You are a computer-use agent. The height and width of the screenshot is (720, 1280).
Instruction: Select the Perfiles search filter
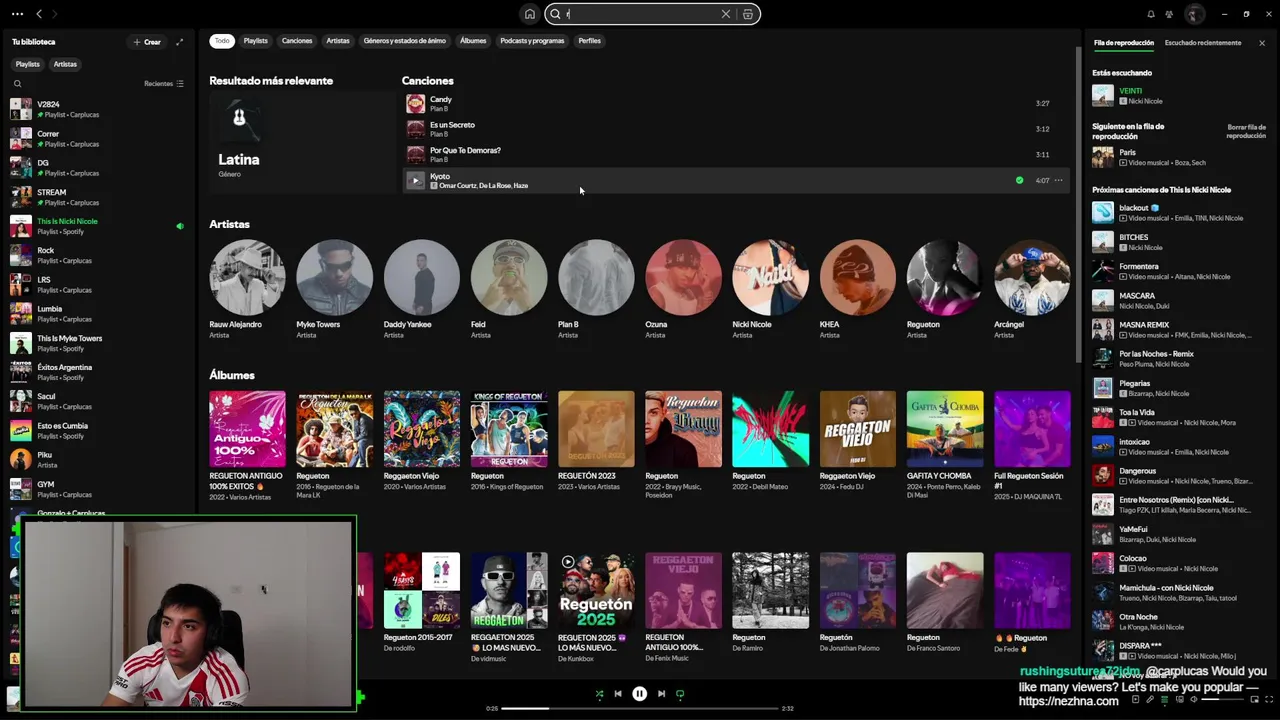pyautogui.click(x=590, y=41)
